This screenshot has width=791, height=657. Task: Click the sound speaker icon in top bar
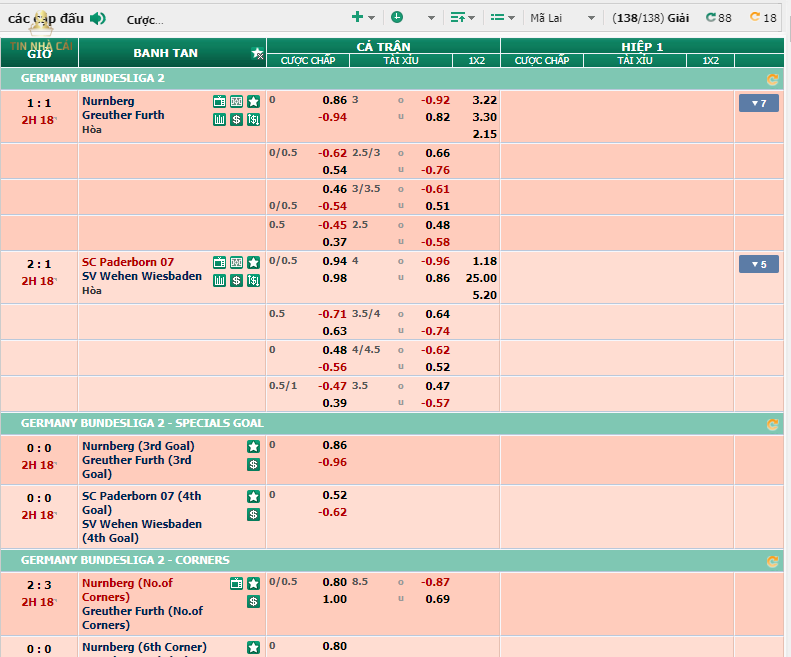[97, 18]
